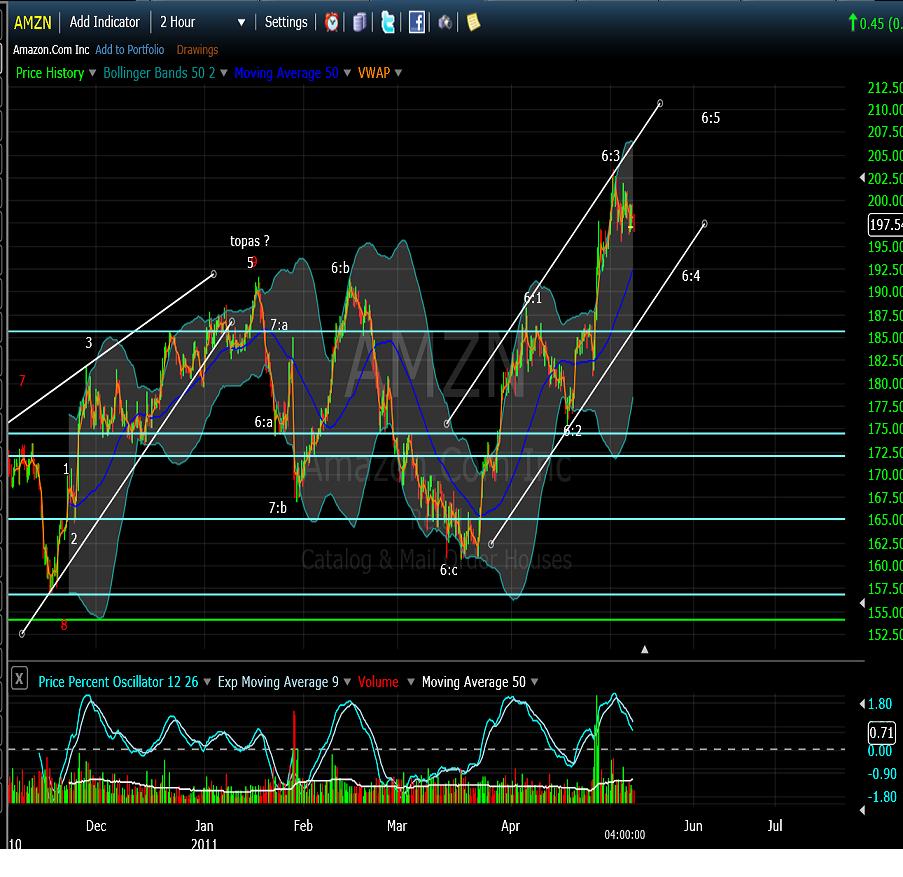Click the AMZN ticker symbol
Image resolution: width=903 pixels, height=877 pixels.
coord(32,23)
